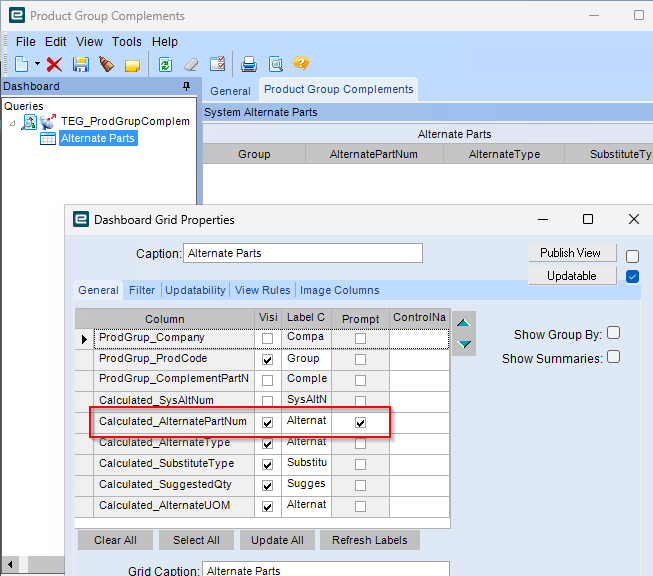Click the Save floppy disk icon
Viewport: 653px width, 576px height.
[80, 64]
